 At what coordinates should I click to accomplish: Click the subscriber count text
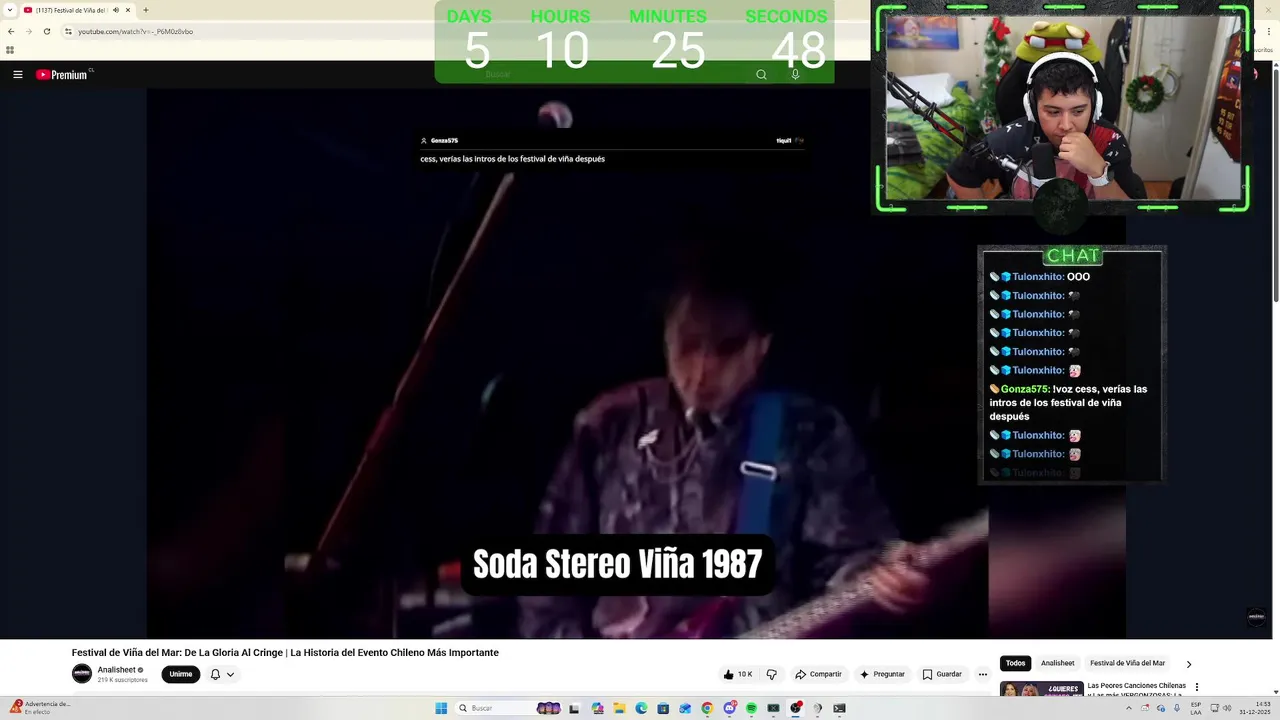click(122, 680)
